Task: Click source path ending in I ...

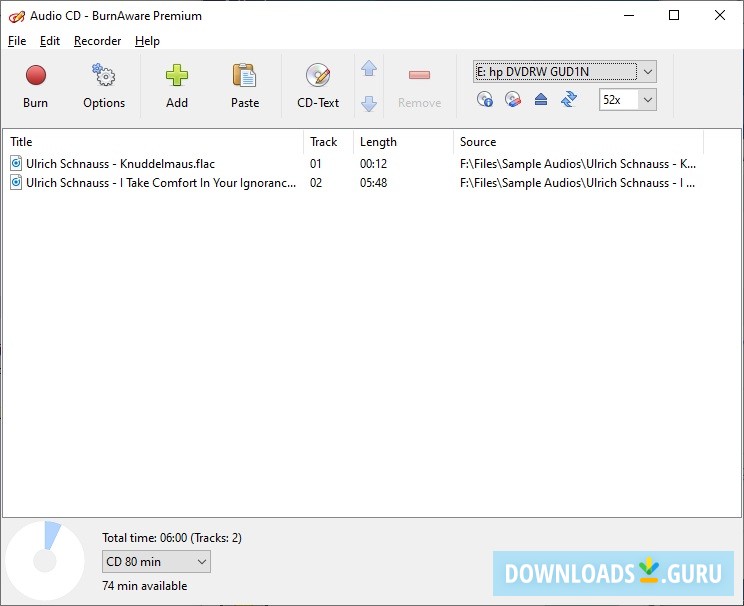Action: pyautogui.click(x=577, y=183)
